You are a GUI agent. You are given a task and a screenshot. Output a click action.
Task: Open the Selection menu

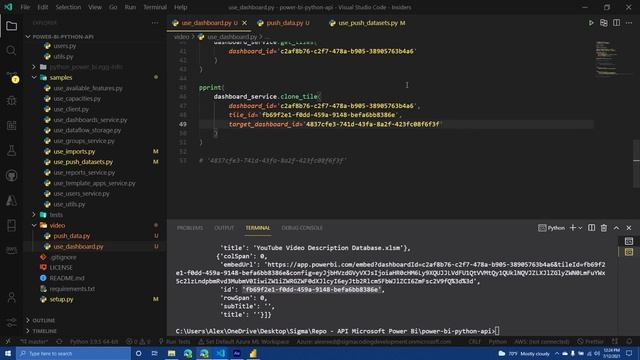click(68, 7)
